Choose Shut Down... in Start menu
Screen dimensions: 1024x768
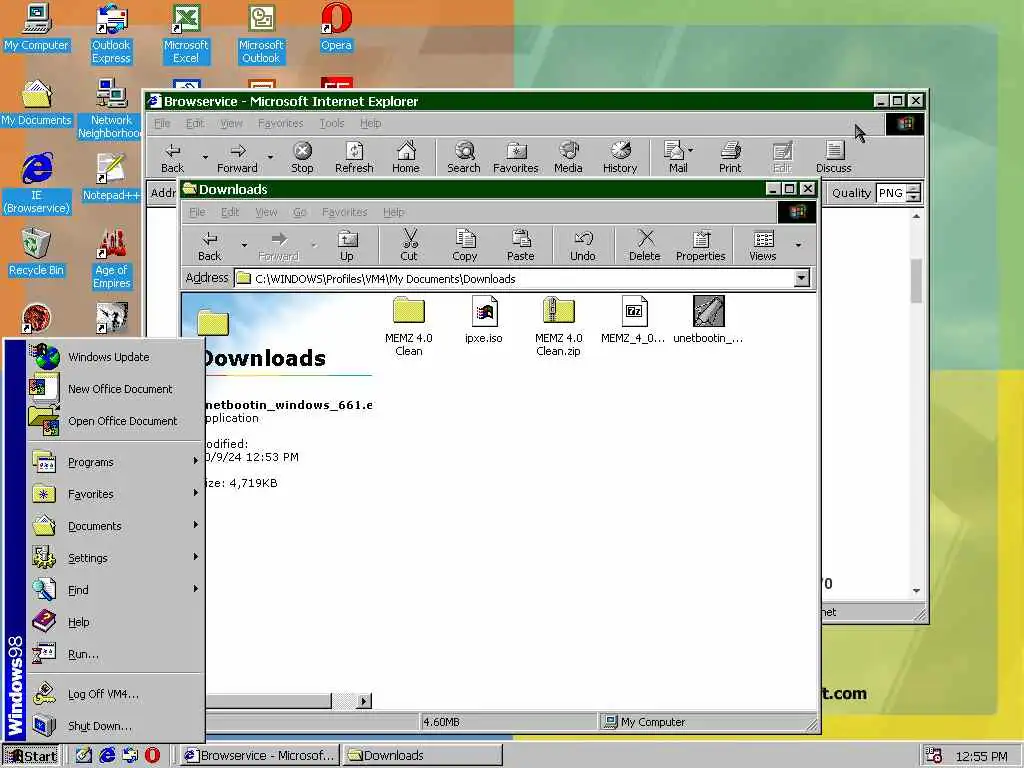[x=116, y=726]
